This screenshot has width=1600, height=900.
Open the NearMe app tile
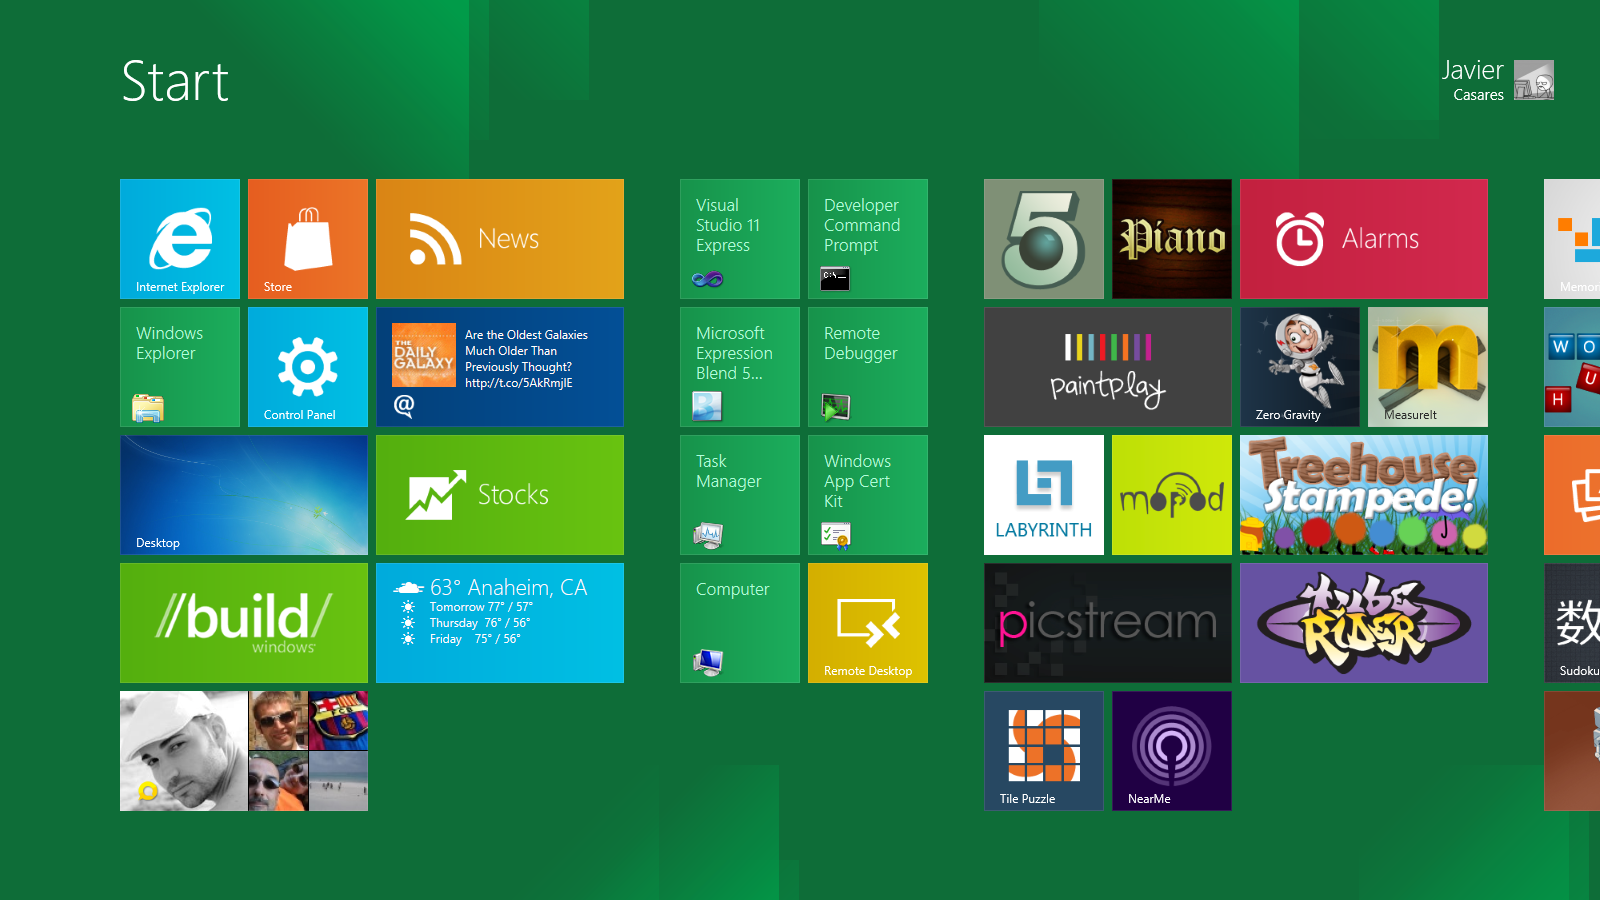pos(1172,751)
